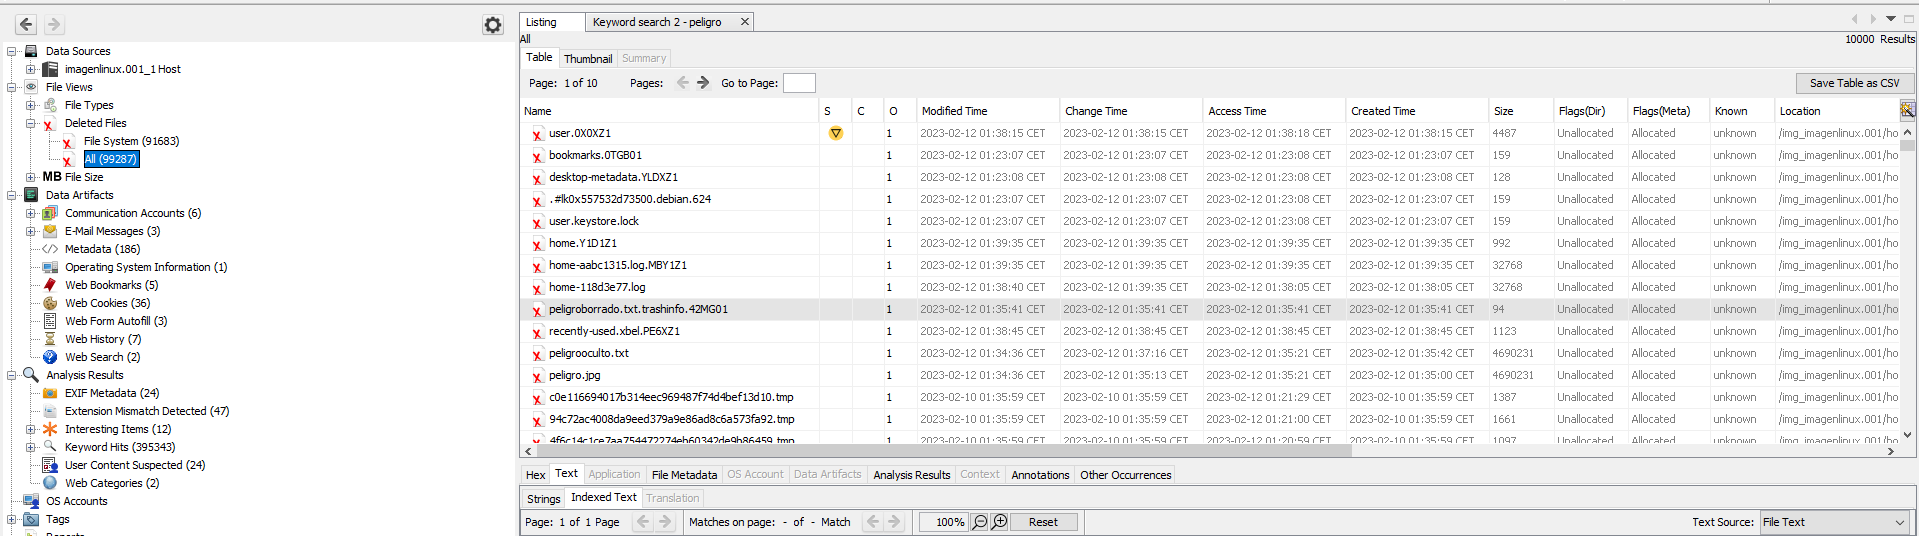Click the zoom in magnifier icon
The image size is (1919, 536).
click(x=999, y=522)
